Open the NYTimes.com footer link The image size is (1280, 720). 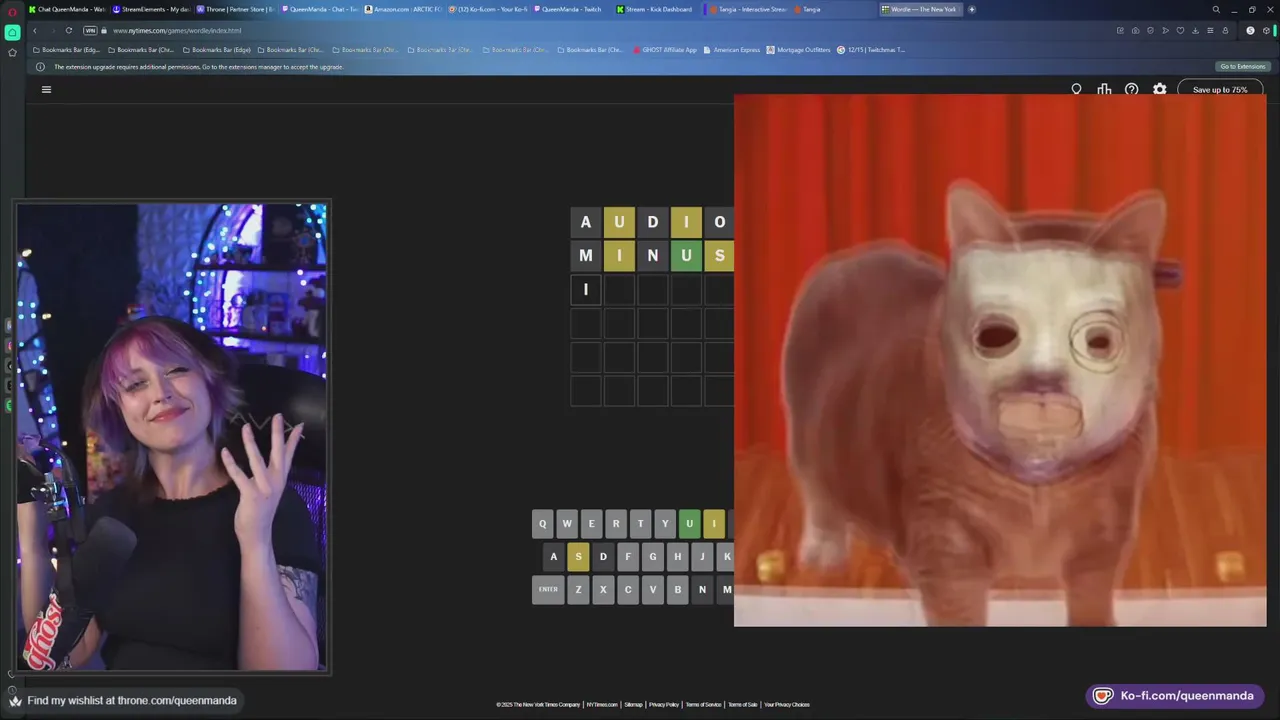click(602, 705)
